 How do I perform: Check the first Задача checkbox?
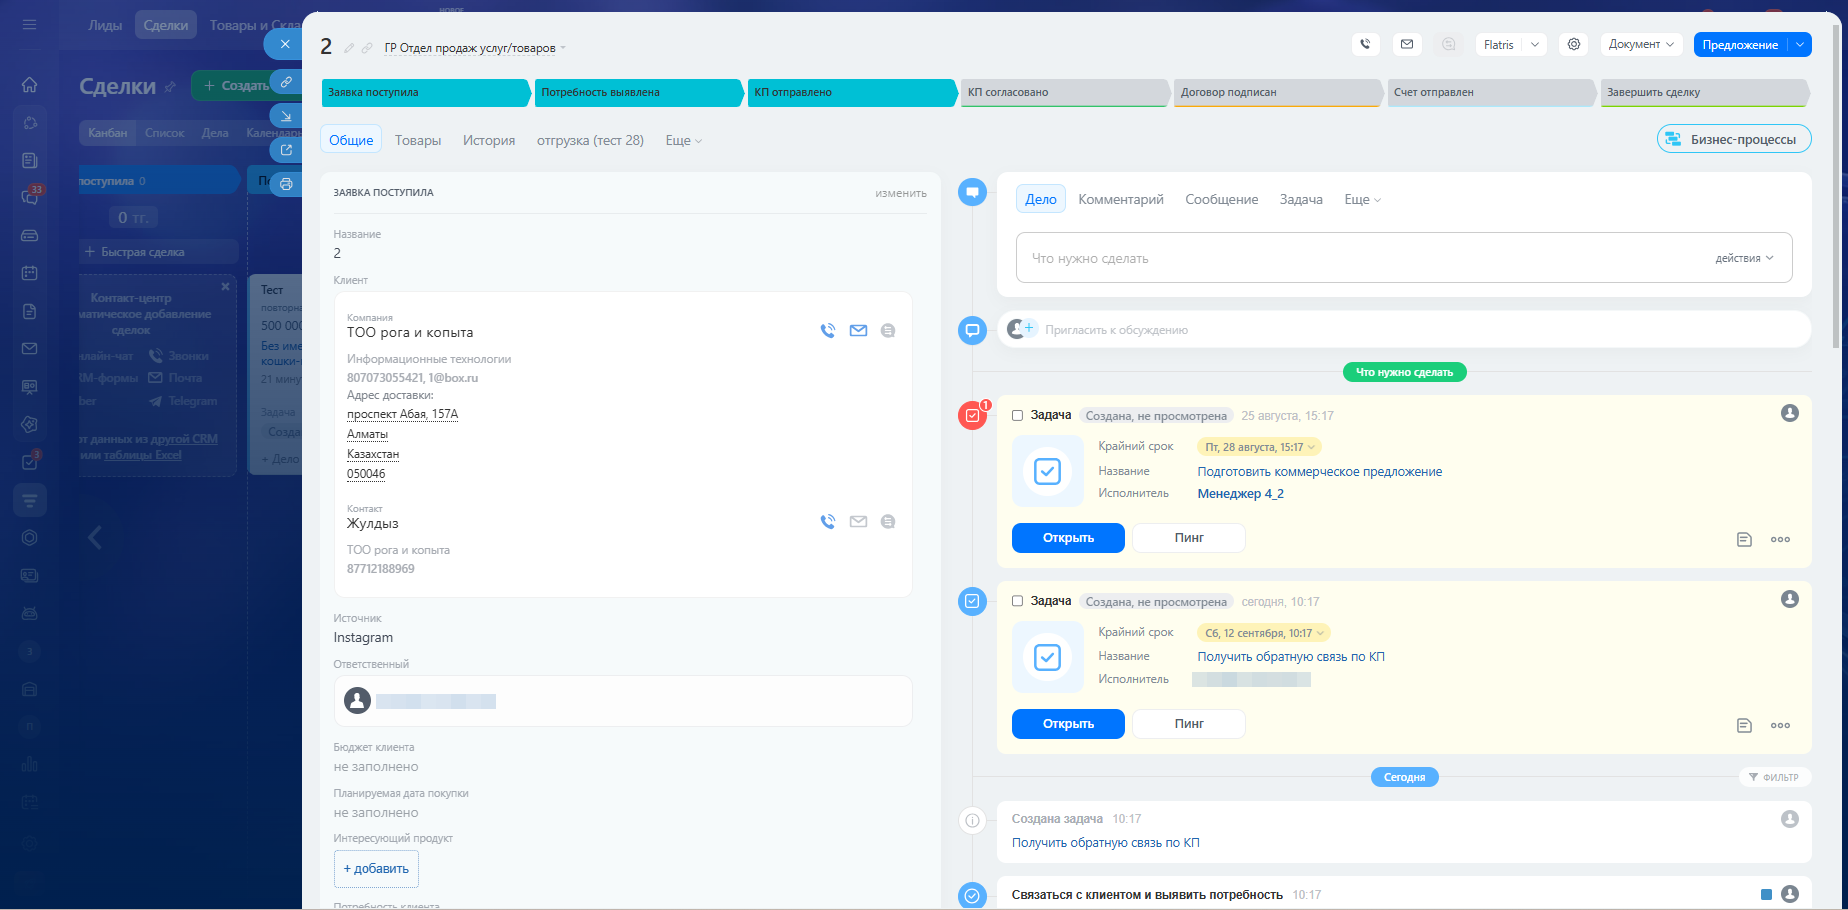tap(1017, 415)
